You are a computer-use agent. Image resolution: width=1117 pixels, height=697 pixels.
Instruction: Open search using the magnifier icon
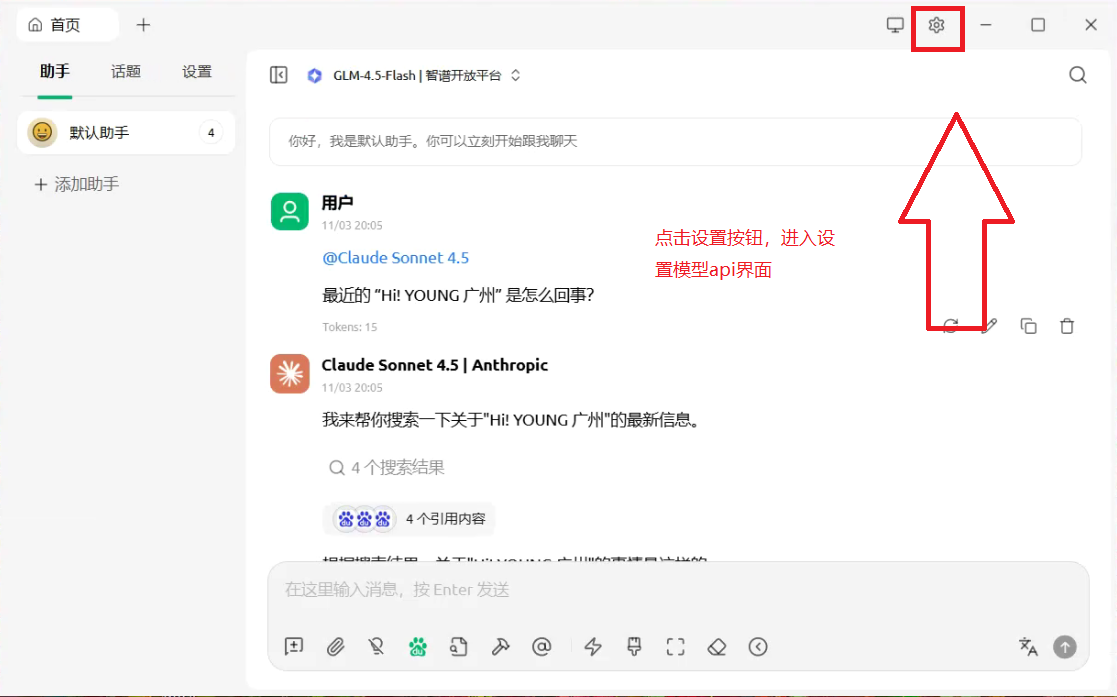[x=1077, y=74]
